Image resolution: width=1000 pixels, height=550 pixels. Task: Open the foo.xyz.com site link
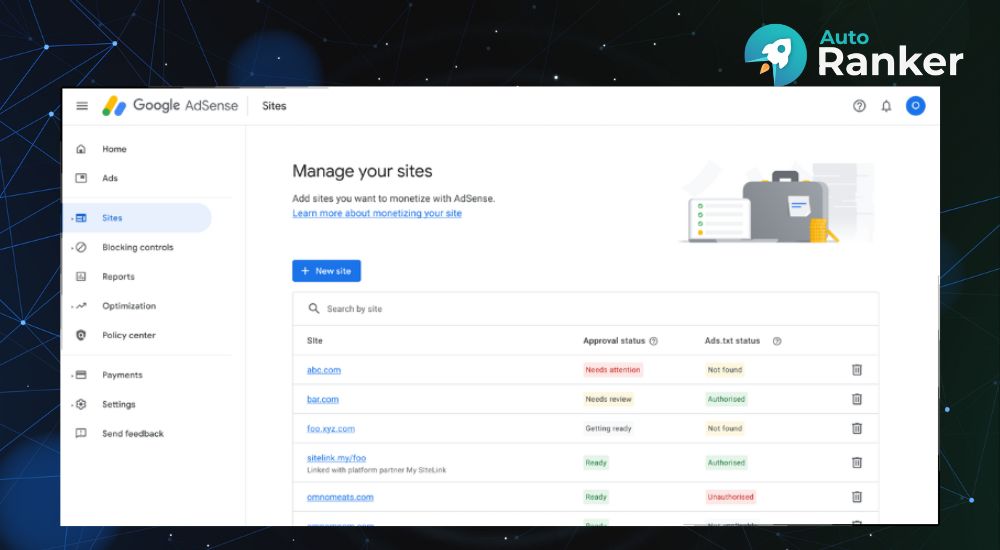pyautogui.click(x=331, y=429)
